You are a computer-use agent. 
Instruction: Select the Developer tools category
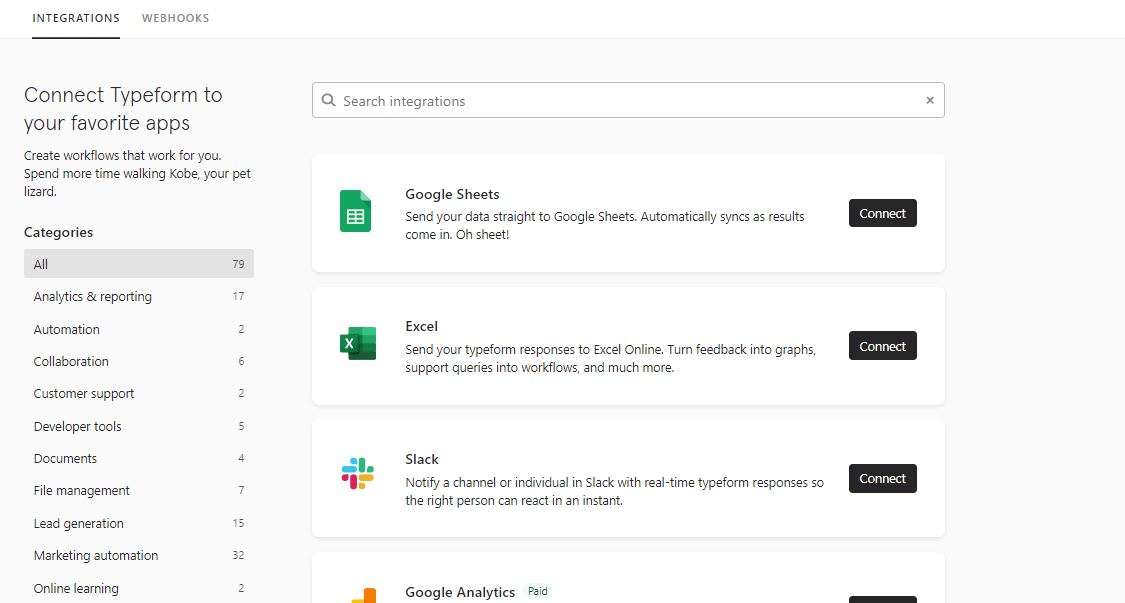tap(138, 426)
